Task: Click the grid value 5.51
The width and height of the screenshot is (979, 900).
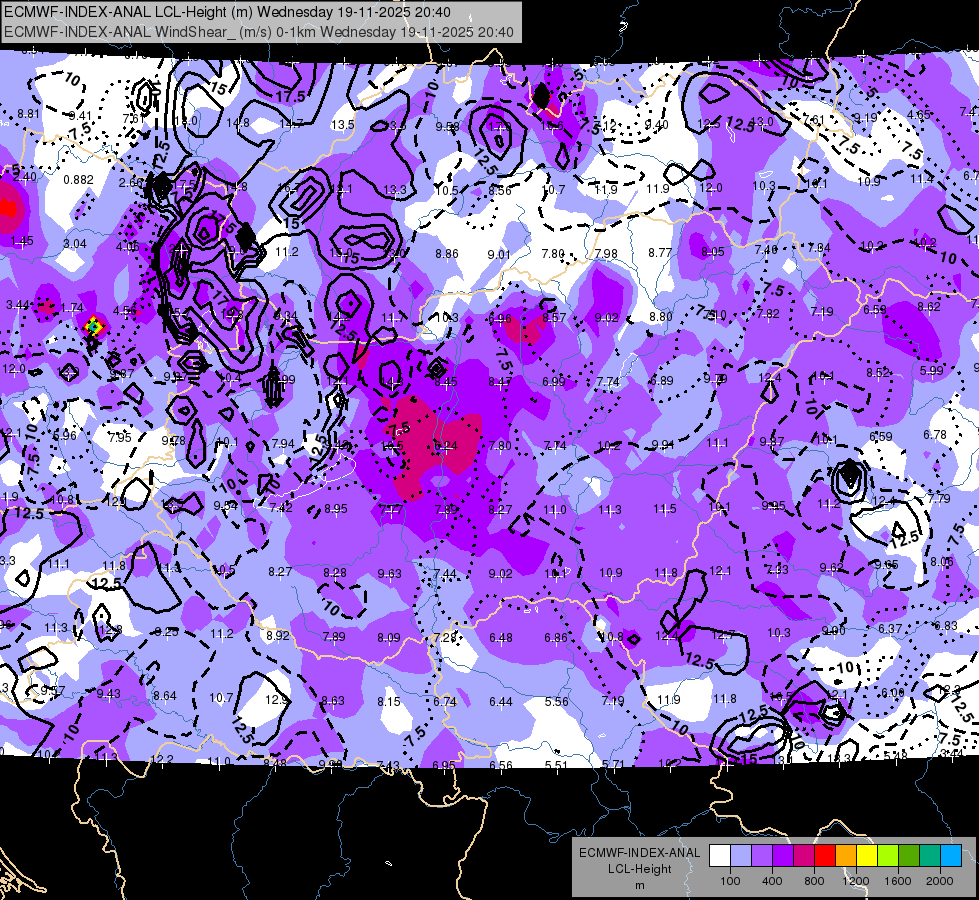Action: [x=556, y=765]
